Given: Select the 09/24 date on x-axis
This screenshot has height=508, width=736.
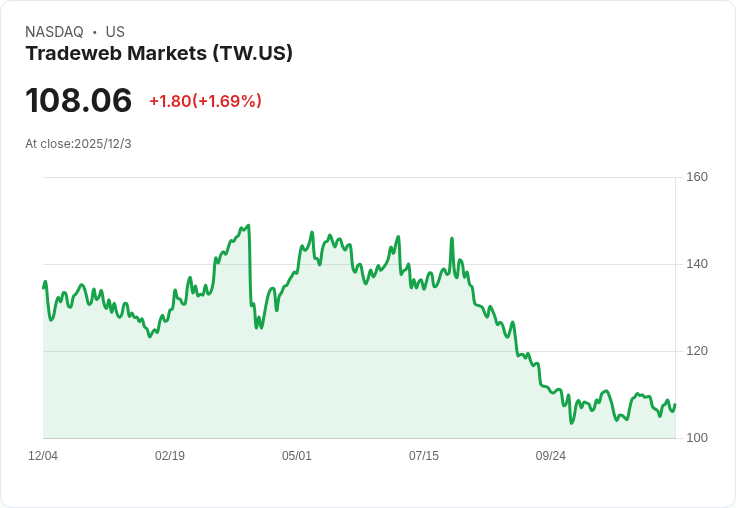Looking at the screenshot, I should 551,456.
